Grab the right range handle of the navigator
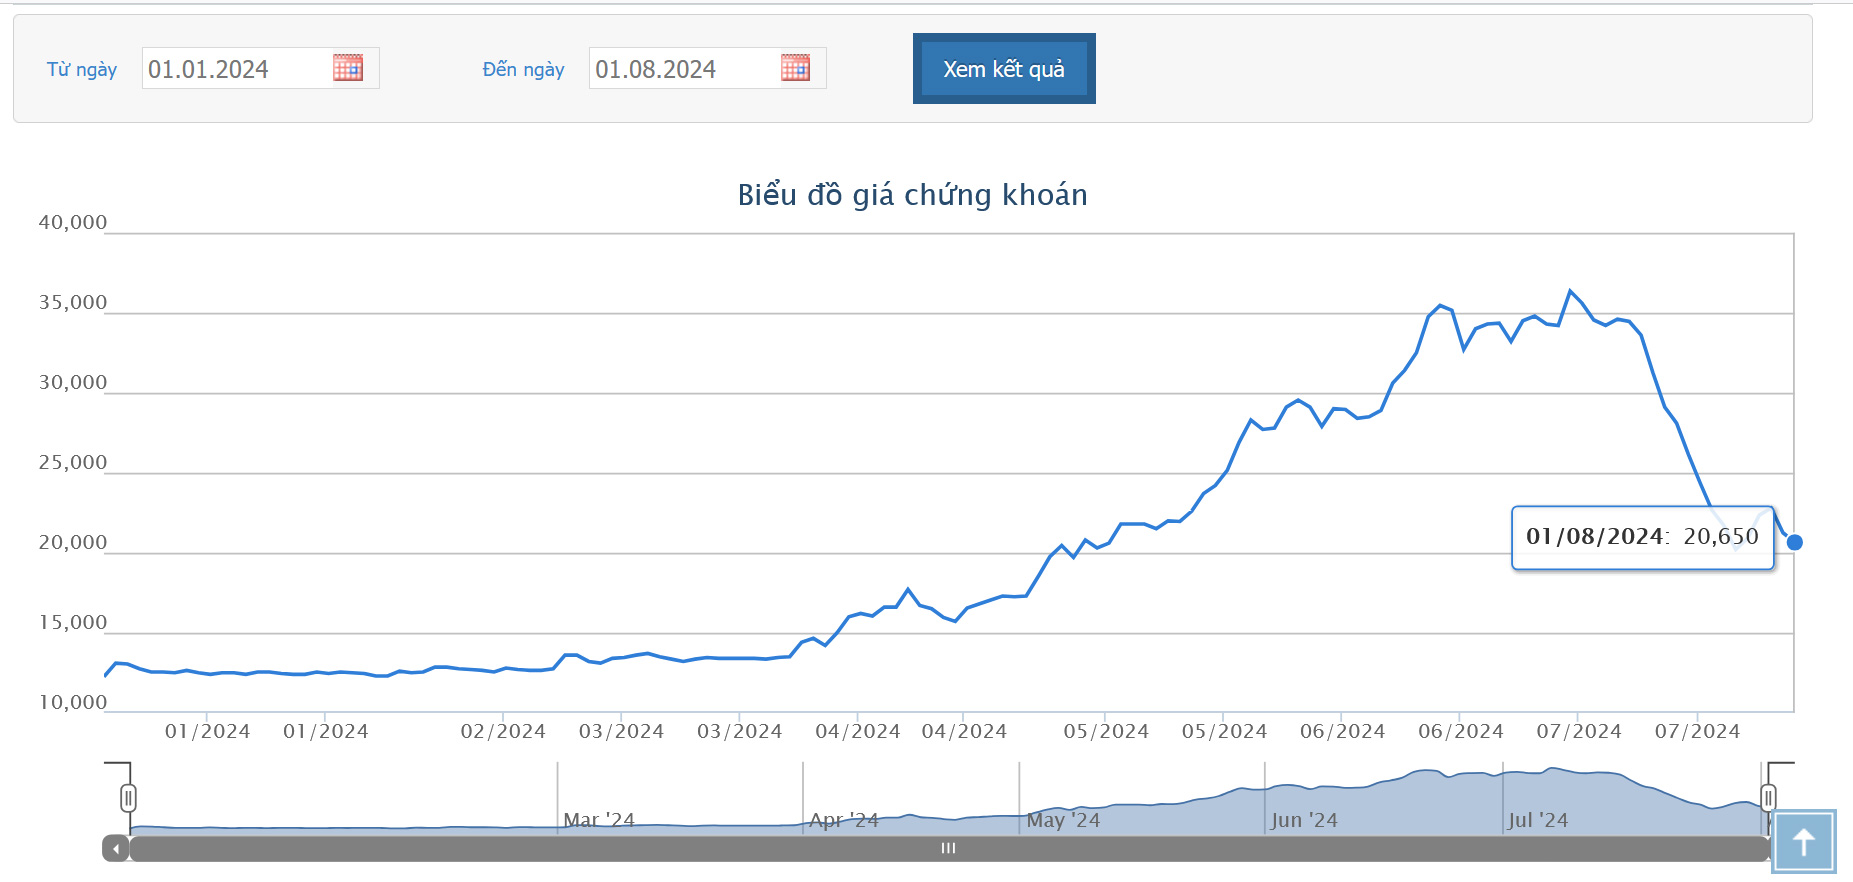 coord(1768,798)
